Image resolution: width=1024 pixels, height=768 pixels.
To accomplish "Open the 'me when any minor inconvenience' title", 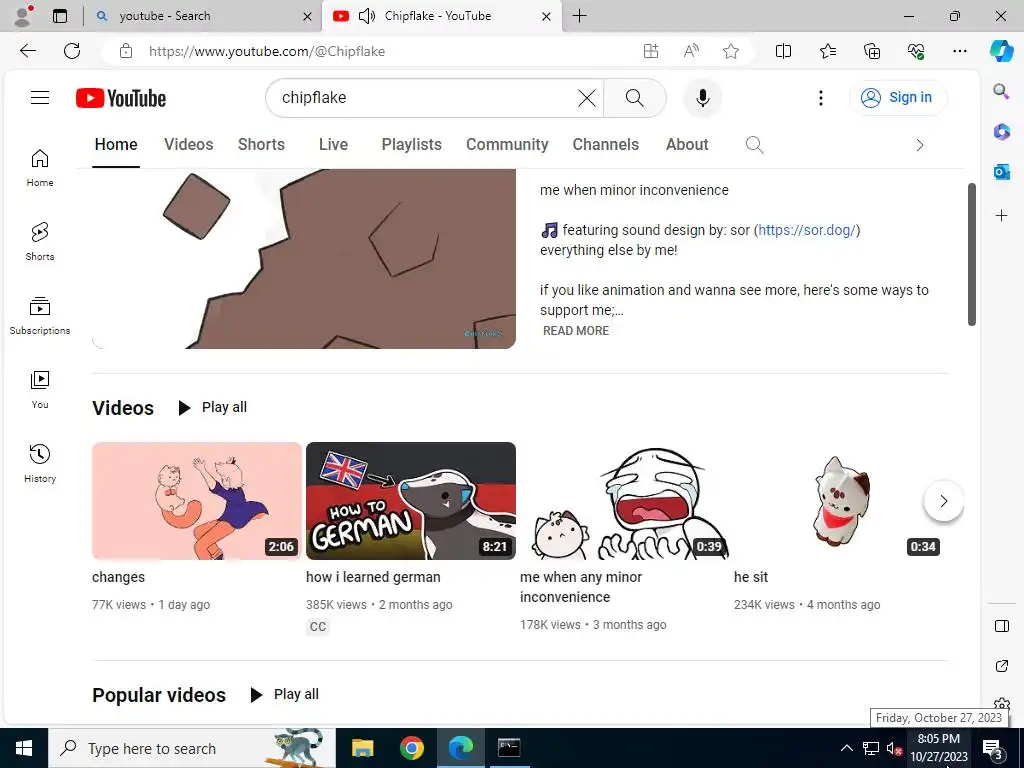I will 581,586.
